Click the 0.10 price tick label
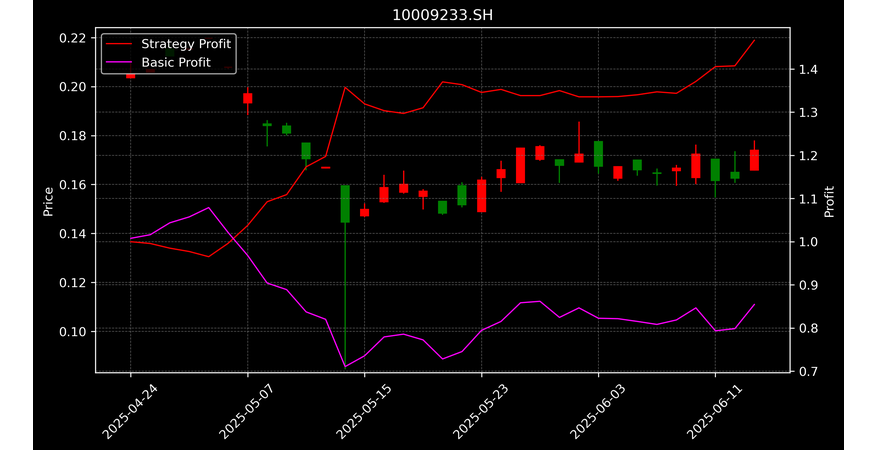The image size is (878, 450). click(x=73, y=332)
